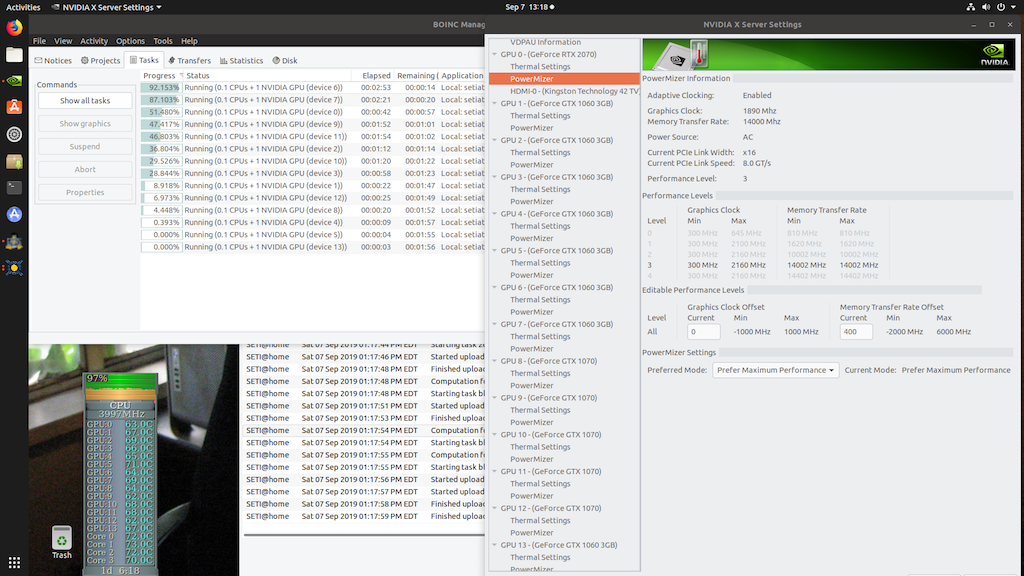This screenshot has width=1024, height=576.
Task: Switch to the Projects tab
Action: 100,61
